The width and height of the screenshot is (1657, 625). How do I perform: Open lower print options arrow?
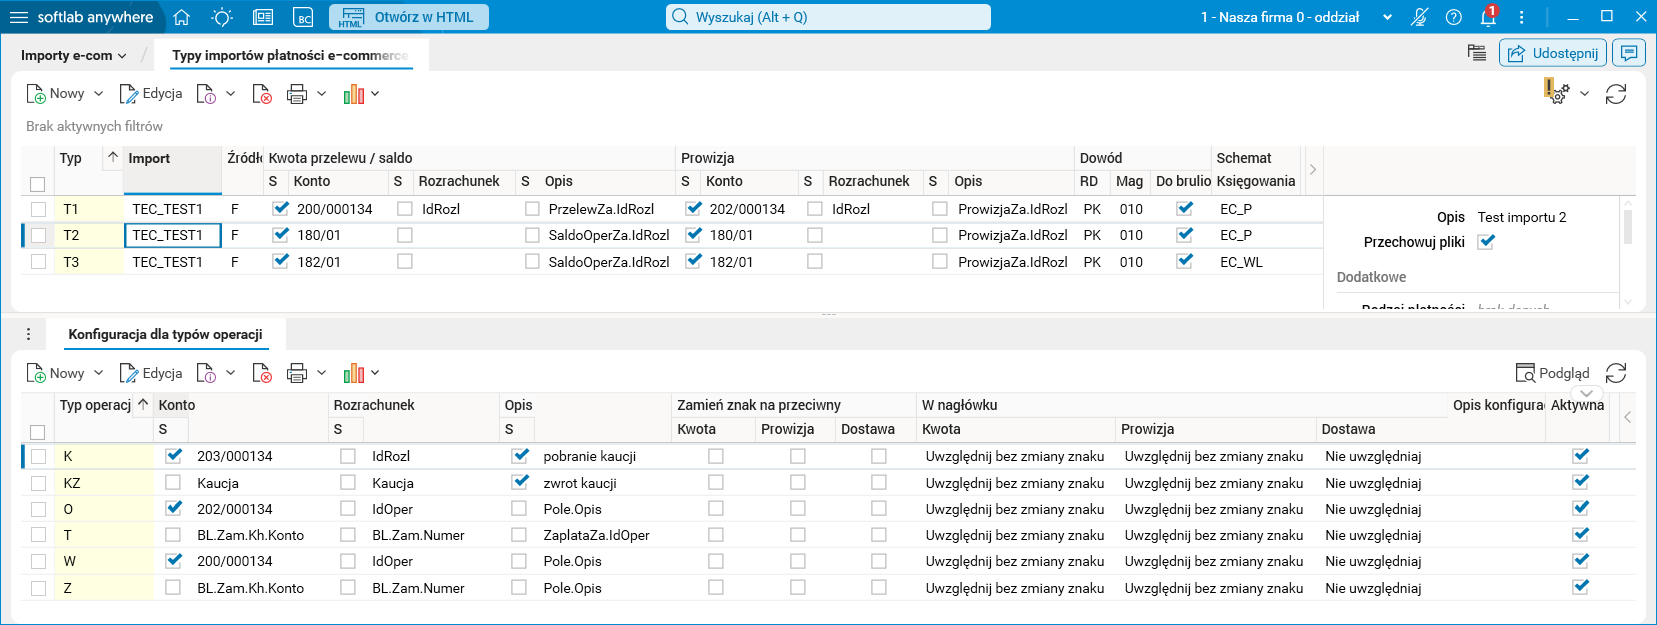pos(321,373)
